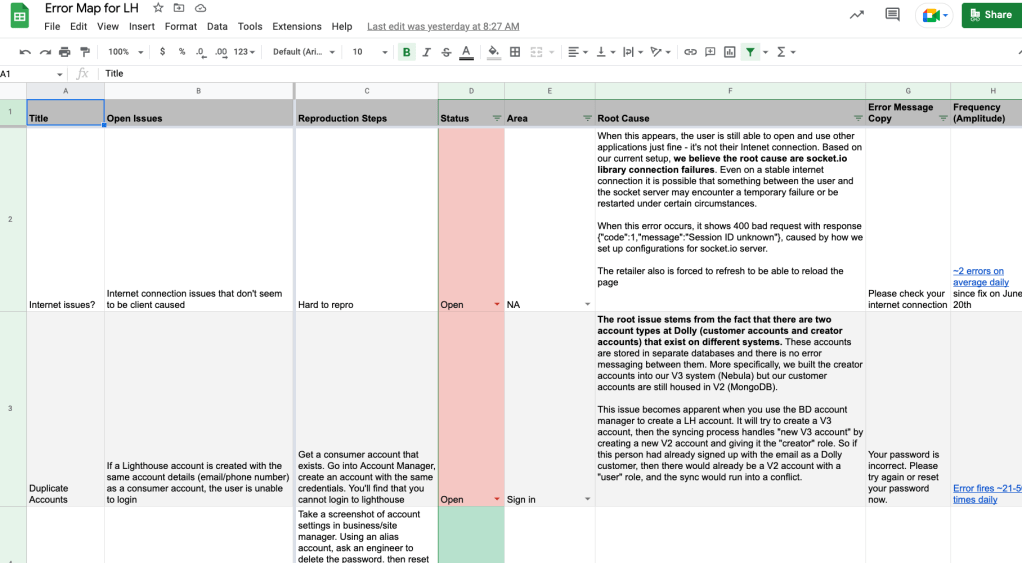Click the print icon in toolbar

pyautogui.click(x=65, y=52)
